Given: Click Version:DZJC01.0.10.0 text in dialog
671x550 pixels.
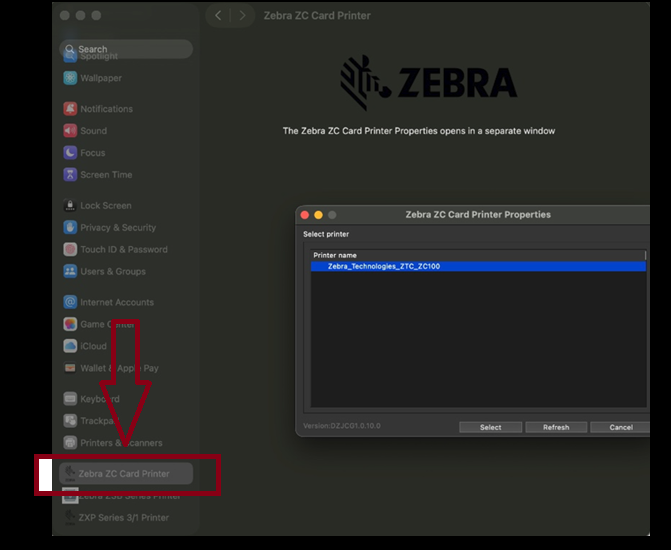Looking at the screenshot, I should [341, 426].
